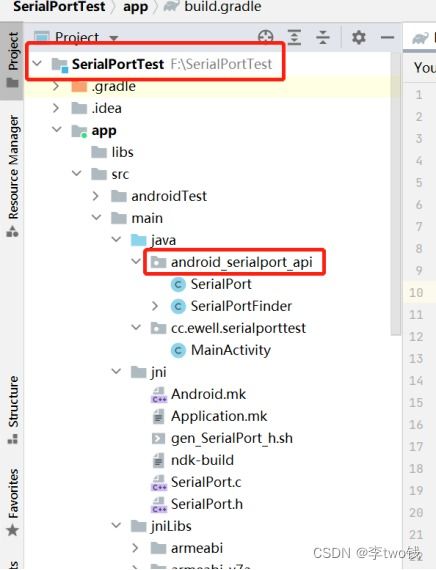This screenshot has height=570, width=436.
Task: Click build.gradle in the breadcrumb bar
Action: pos(223,7)
